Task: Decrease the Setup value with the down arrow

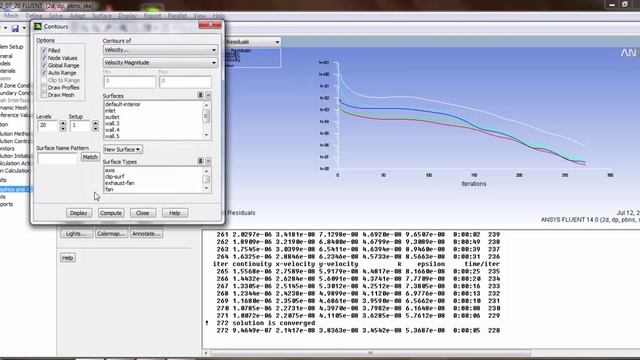Action: pyautogui.click(x=95, y=129)
